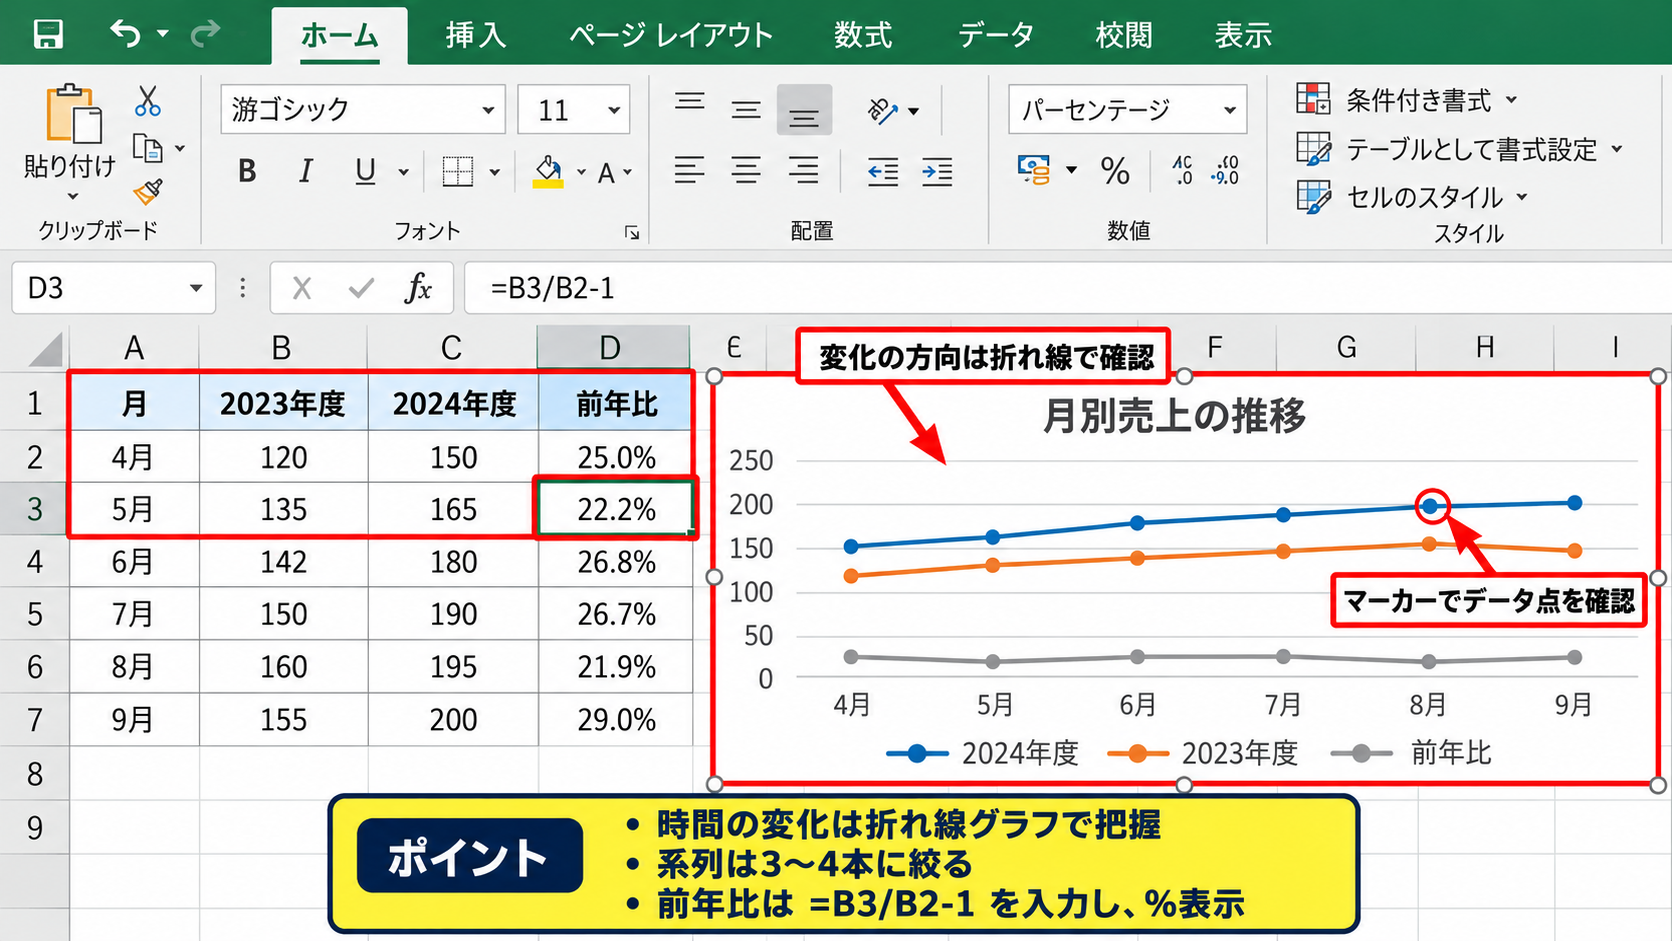Screen dimensions: 1672x941
Task: Select cell with 26.8% value
Action: coord(616,562)
